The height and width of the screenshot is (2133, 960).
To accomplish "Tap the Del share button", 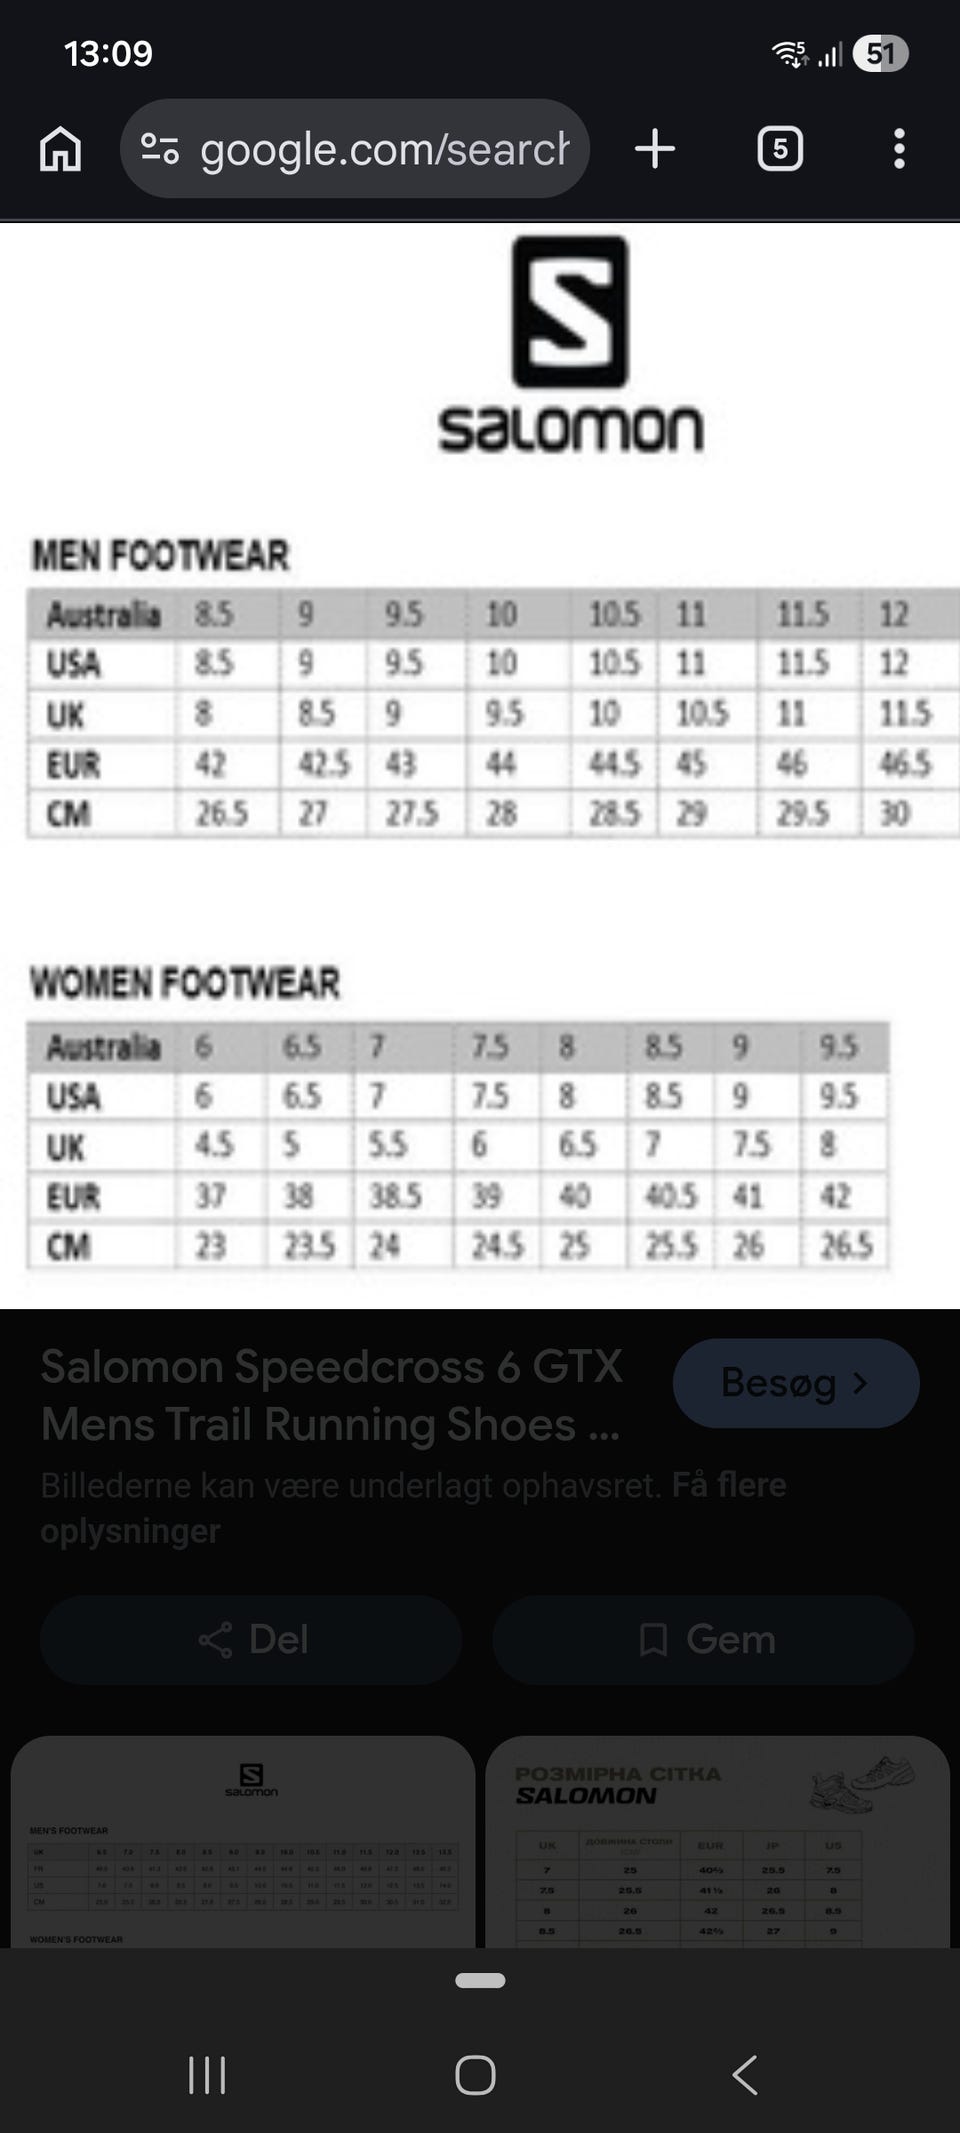I will pos(251,1639).
